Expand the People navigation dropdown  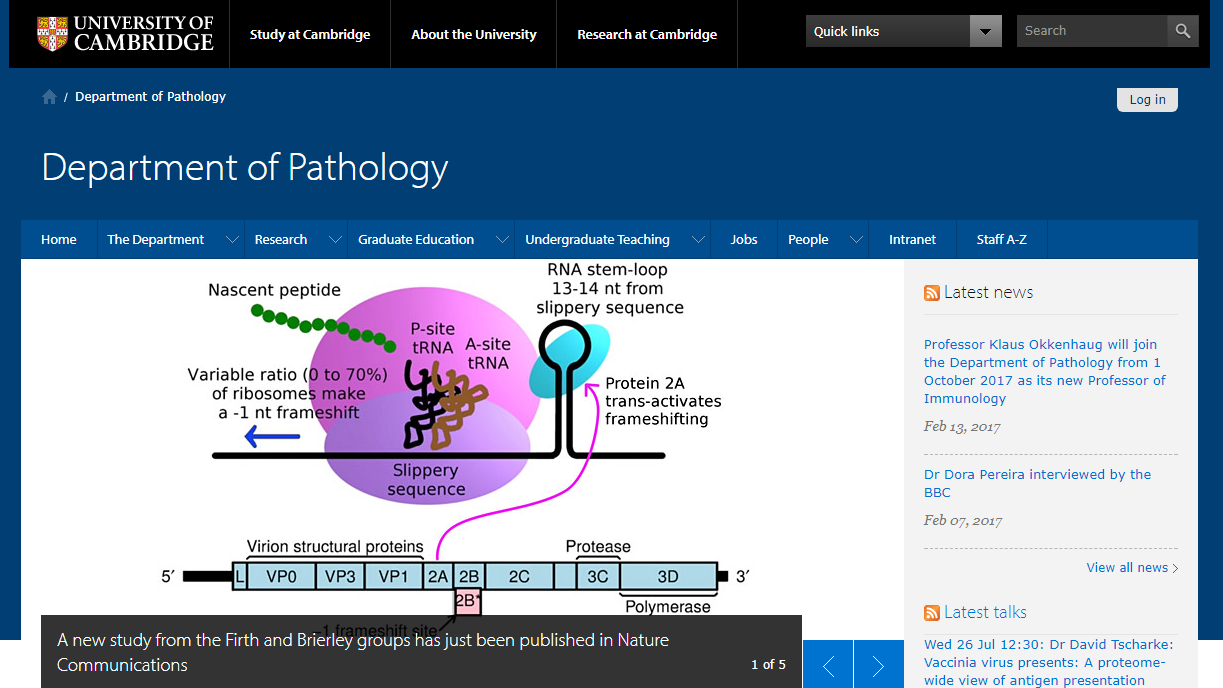pyautogui.click(x=856, y=239)
